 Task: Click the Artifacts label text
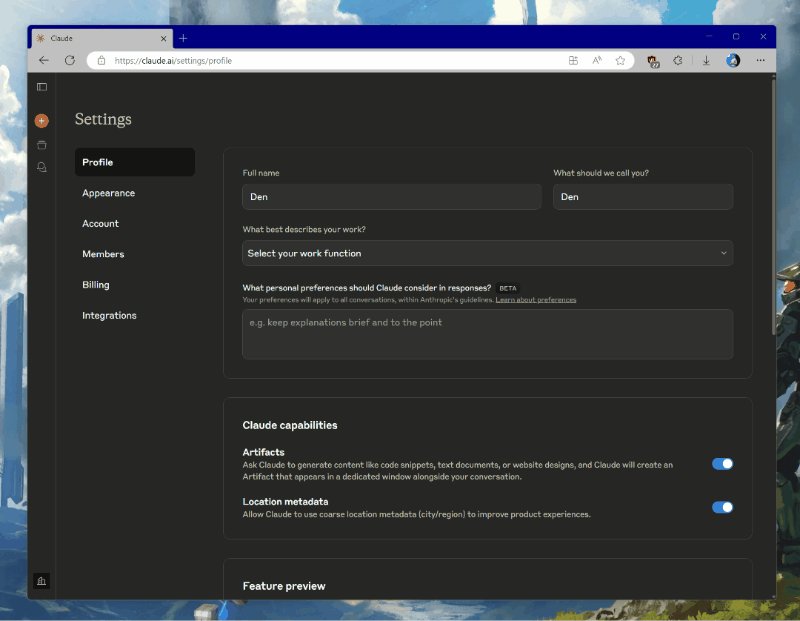(x=263, y=452)
